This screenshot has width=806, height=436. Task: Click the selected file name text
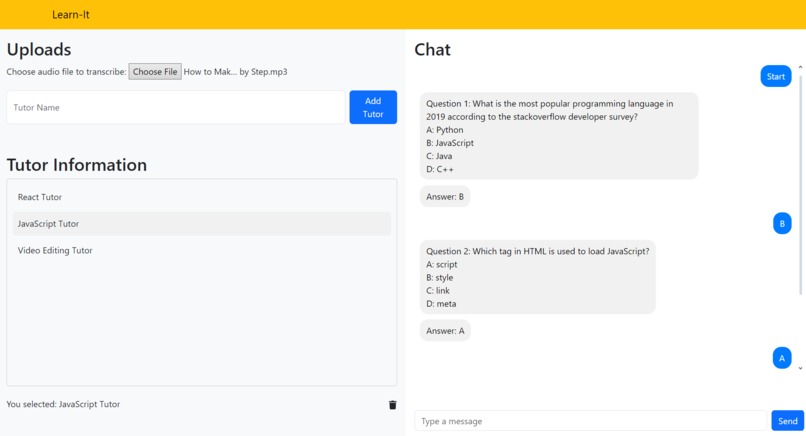(235, 71)
